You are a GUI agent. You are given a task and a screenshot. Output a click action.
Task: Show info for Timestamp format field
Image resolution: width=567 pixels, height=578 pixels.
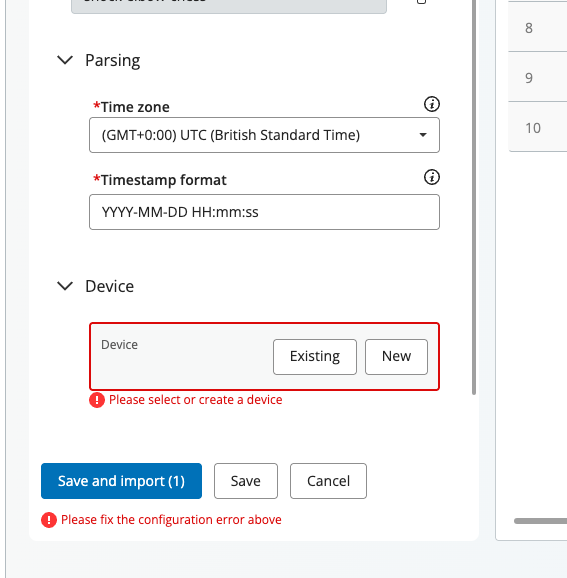(432, 177)
